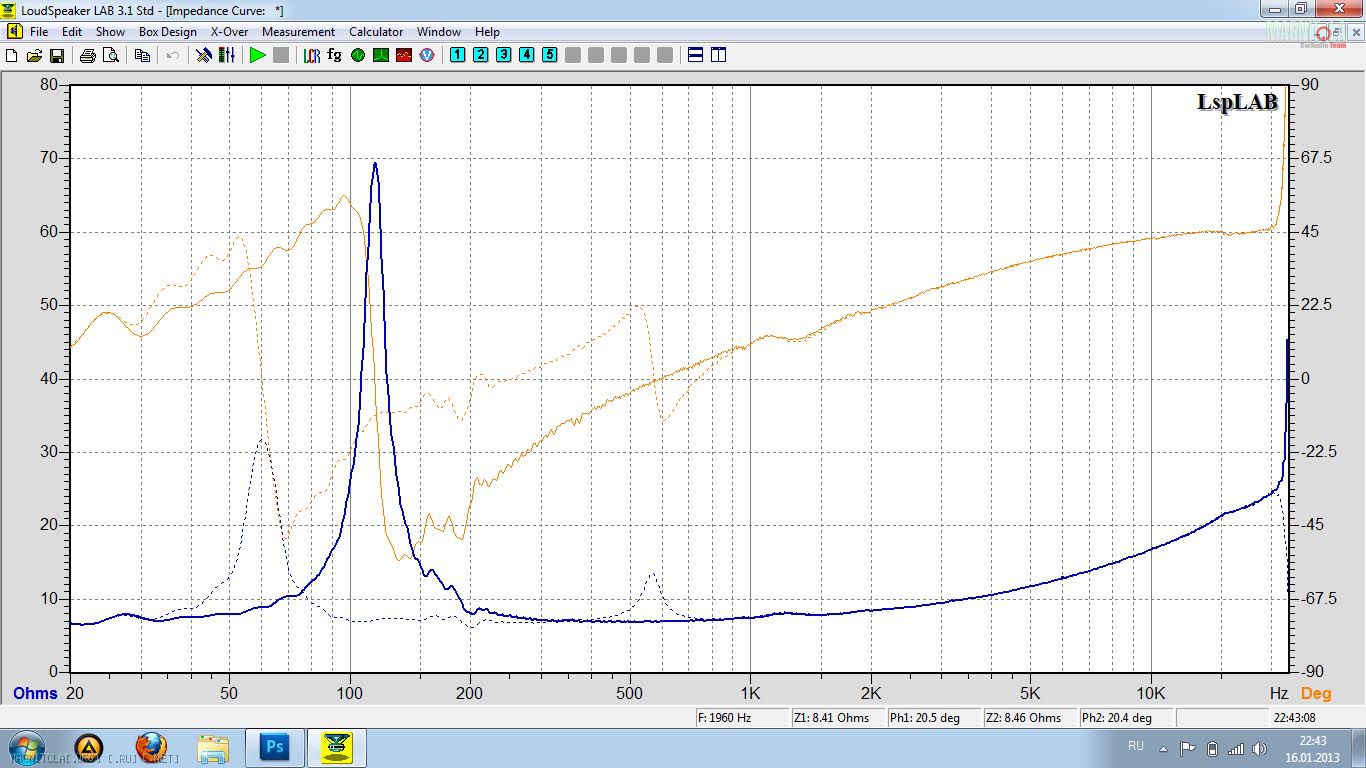This screenshot has height=768, width=1366.
Task: Open the Show menu
Action: click(110, 32)
